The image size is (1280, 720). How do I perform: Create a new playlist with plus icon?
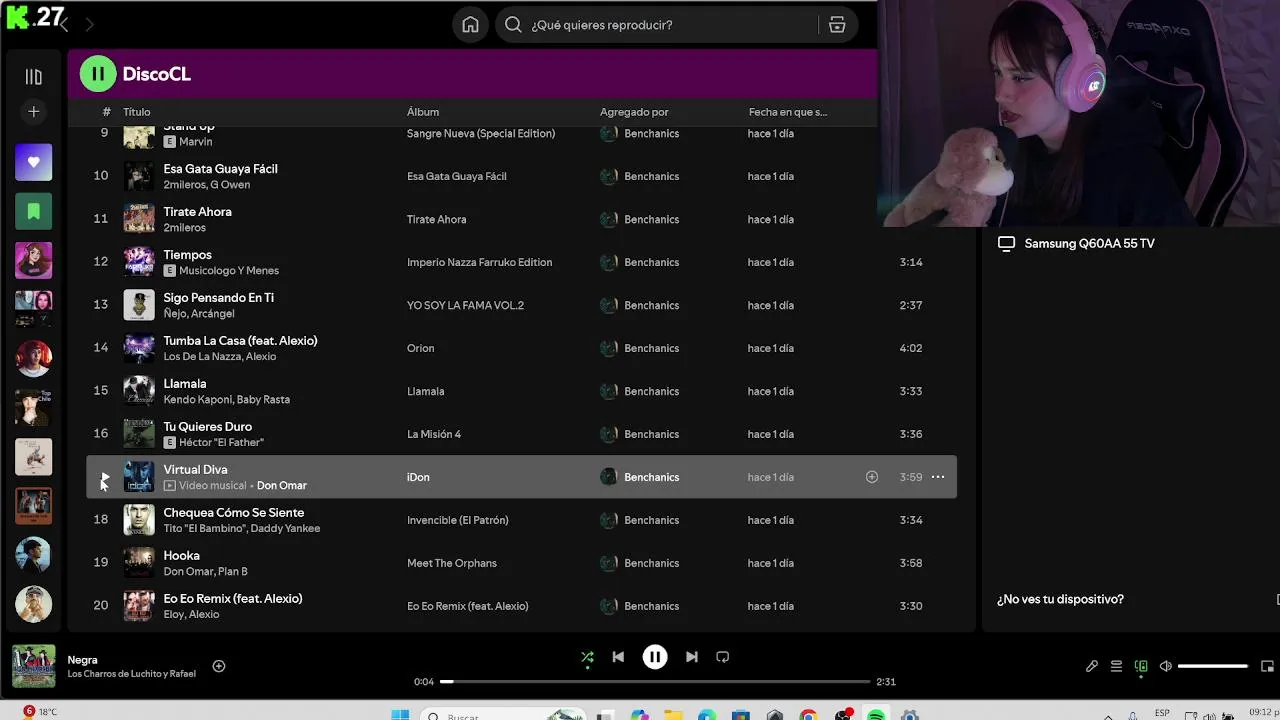pyautogui.click(x=33, y=112)
